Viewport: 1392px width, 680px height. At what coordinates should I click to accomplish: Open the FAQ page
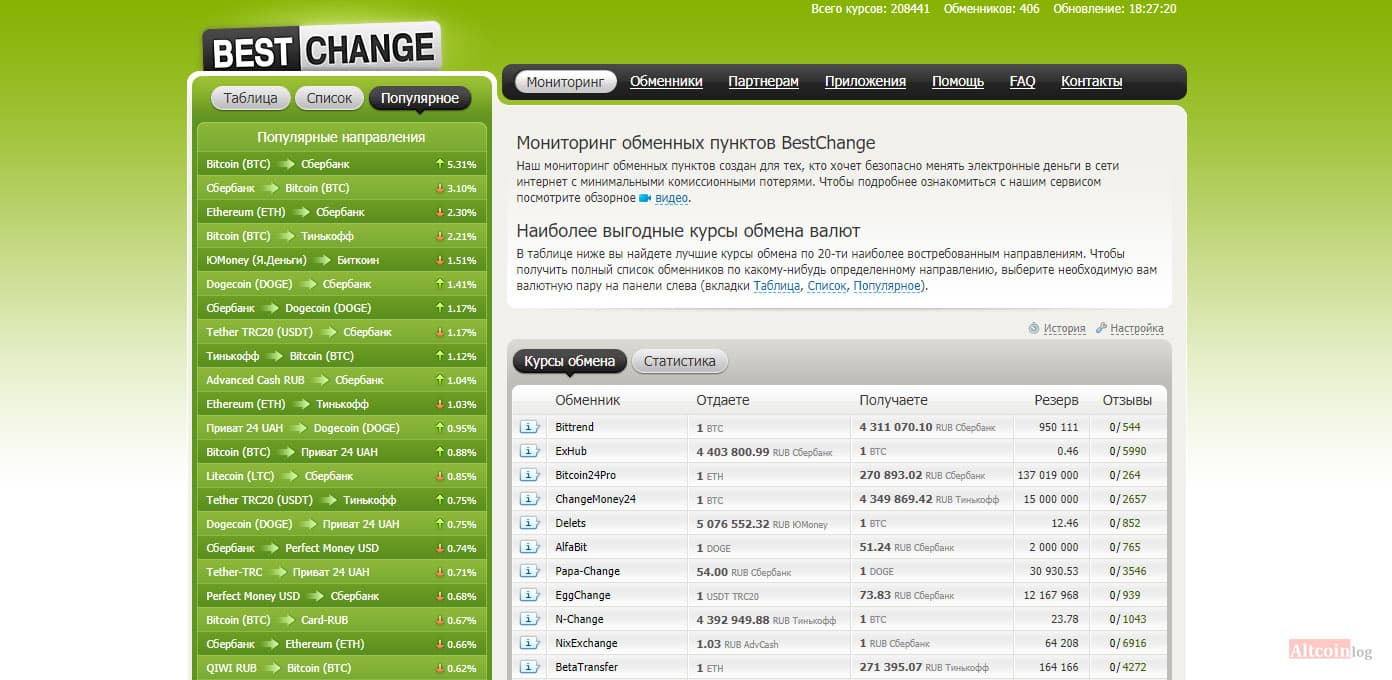pos(1022,82)
